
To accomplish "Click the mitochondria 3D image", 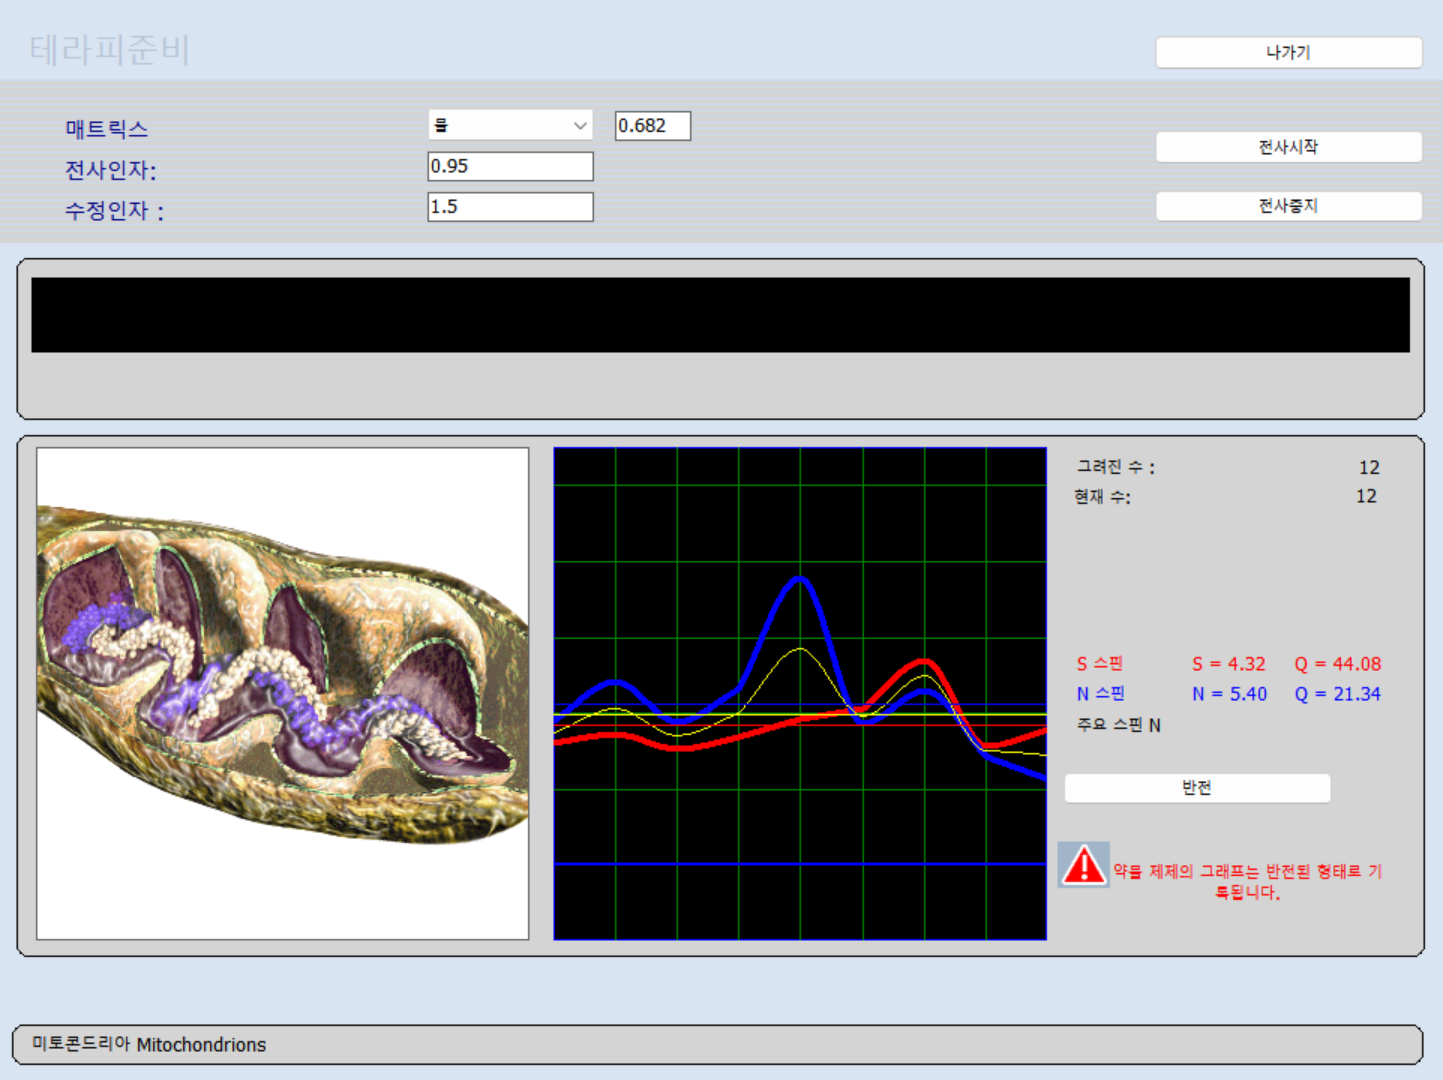I will 283,693.
